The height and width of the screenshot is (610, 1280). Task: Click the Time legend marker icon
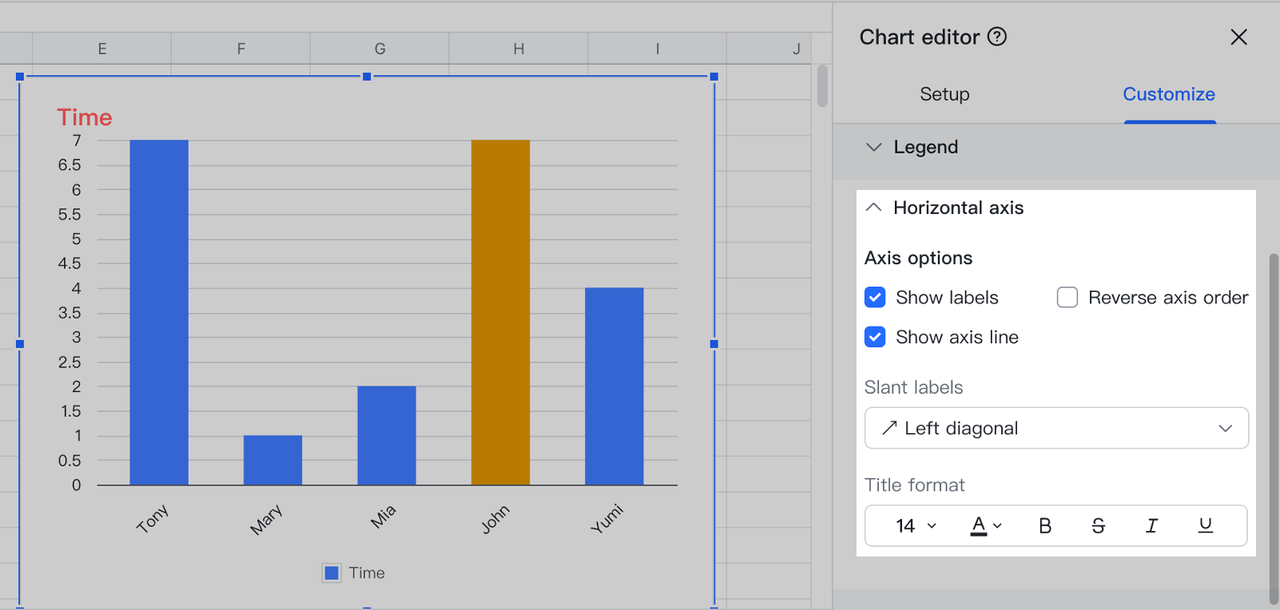[332, 573]
